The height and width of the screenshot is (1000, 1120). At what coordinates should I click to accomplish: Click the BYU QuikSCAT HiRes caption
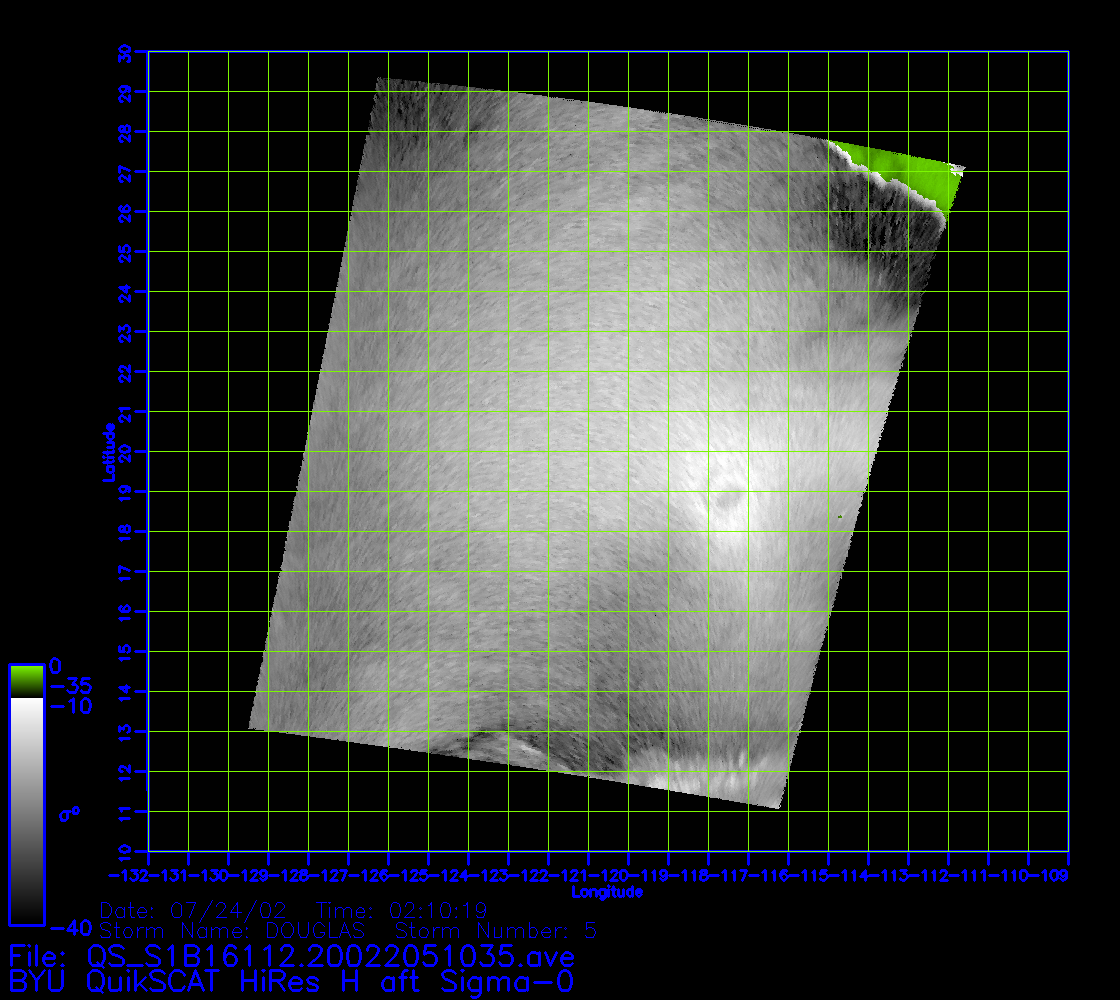pos(290,981)
